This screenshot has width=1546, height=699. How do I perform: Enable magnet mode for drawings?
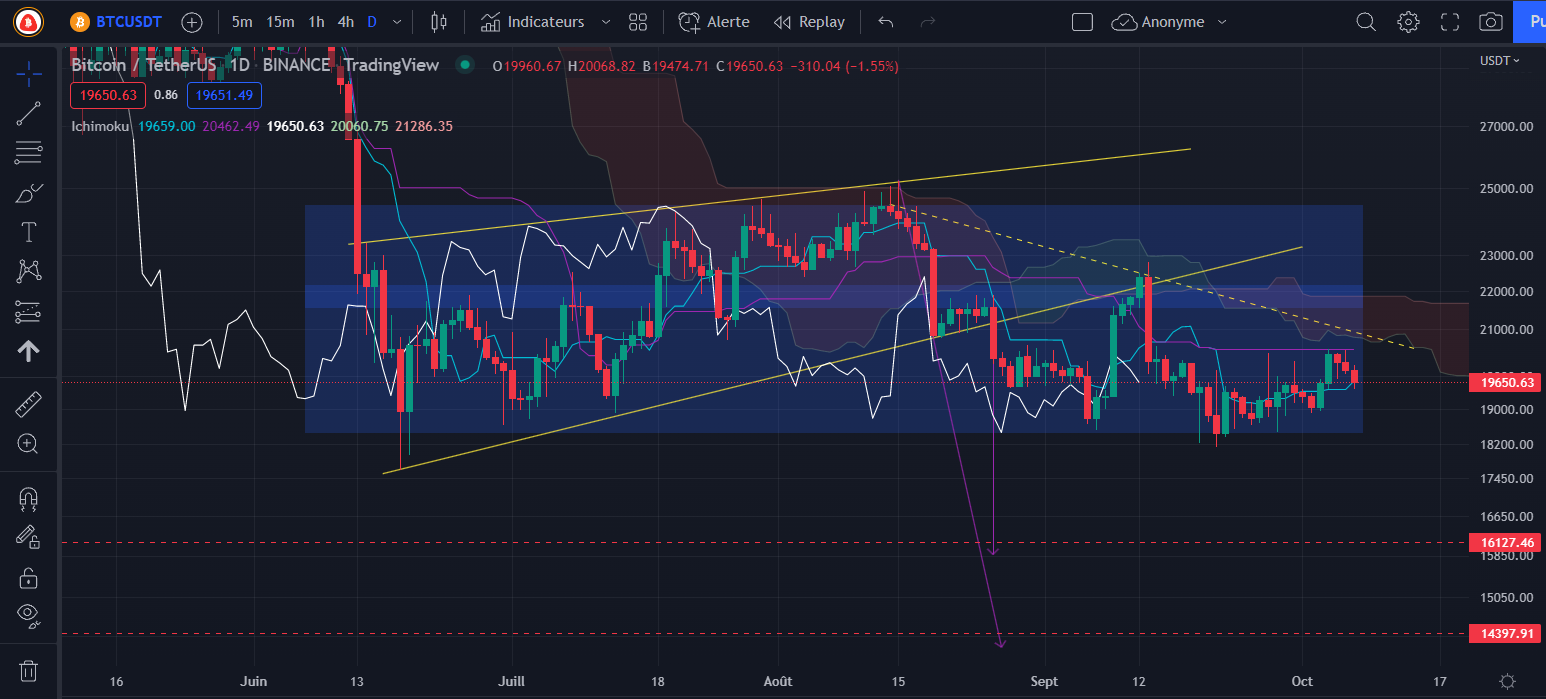tap(28, 498)
